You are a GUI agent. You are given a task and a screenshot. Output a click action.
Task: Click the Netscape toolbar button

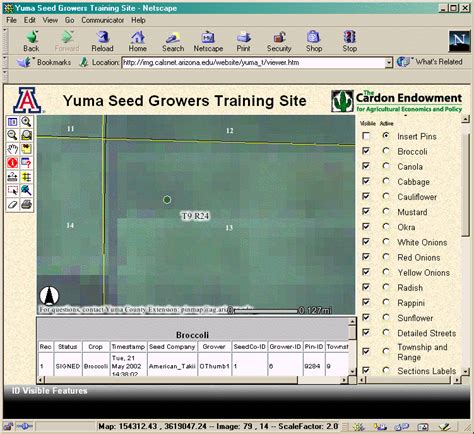pyautogui.click(x=208, y=41)
